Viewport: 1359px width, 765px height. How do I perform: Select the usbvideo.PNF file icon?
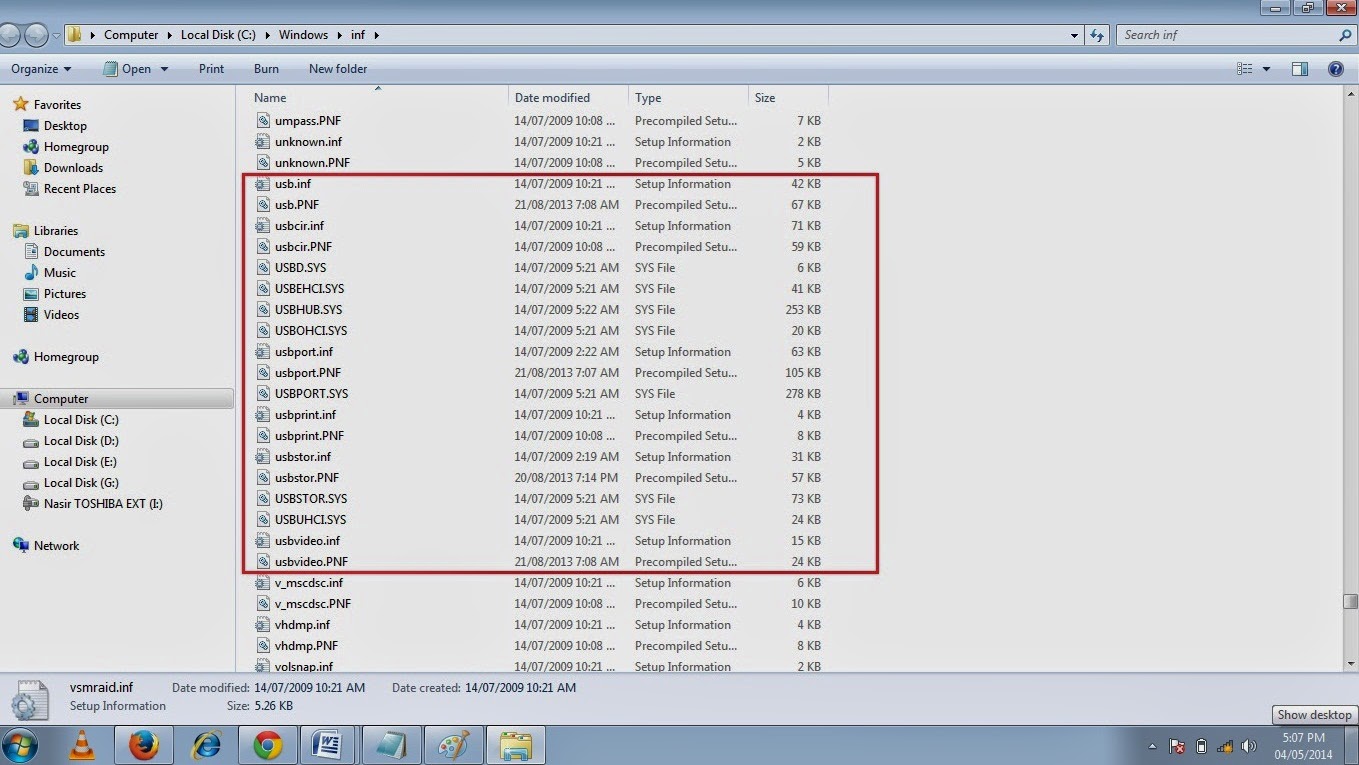[263, 562]
